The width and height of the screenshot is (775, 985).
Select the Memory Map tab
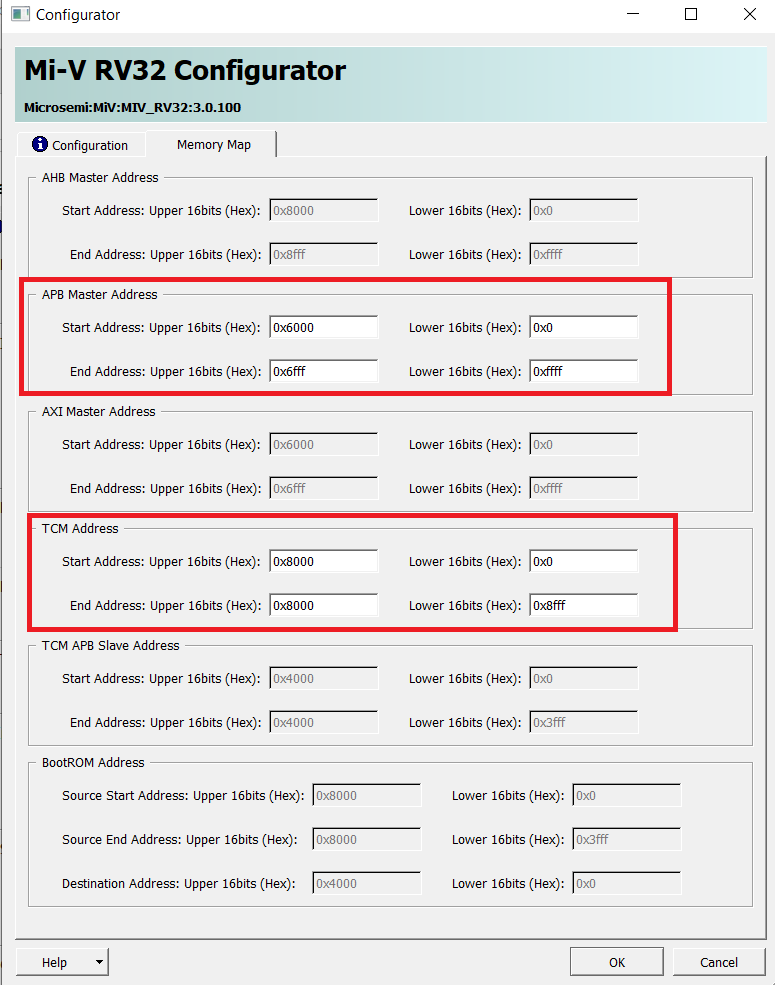(x=213, y=144)
